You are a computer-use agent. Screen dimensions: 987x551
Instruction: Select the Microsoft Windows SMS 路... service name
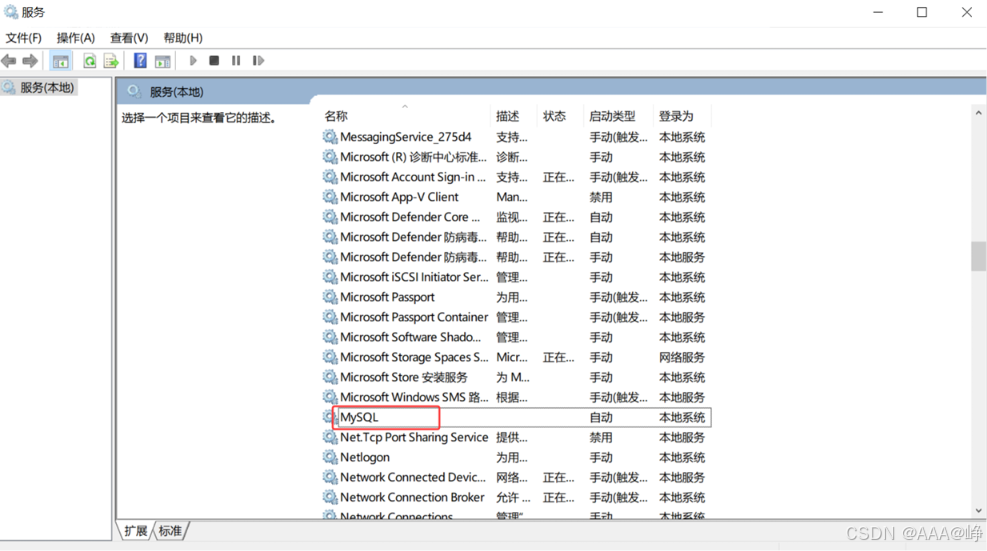click(414, 397)
